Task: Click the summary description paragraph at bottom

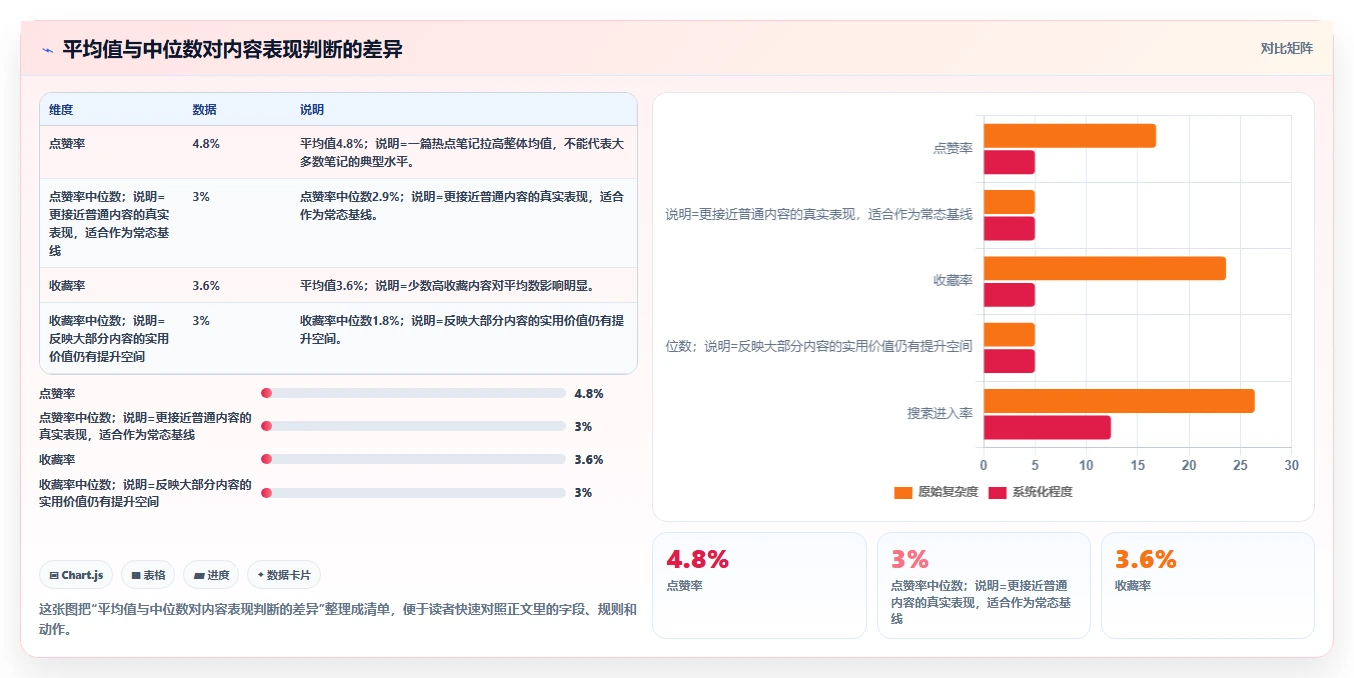Action: coord(337,619)
